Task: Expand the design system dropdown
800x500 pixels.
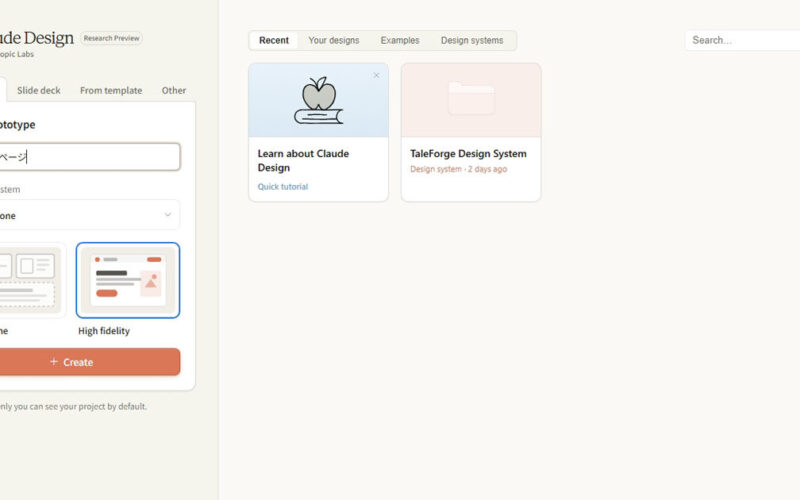Action: click(88, 215)
